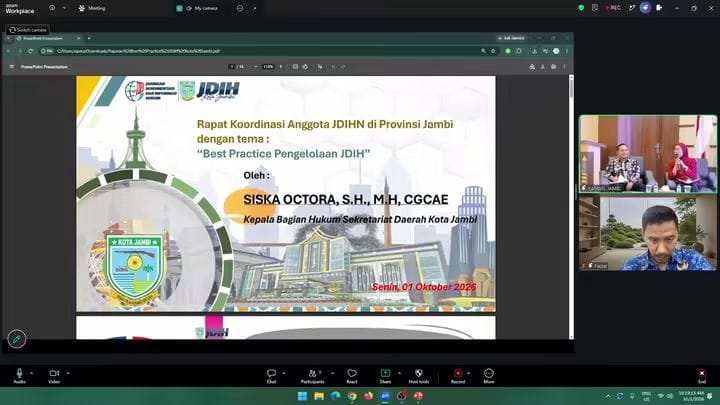Expand recording options arrow beside Record
Viewport: 720px width, 405px height.
[x=468, y=373]
